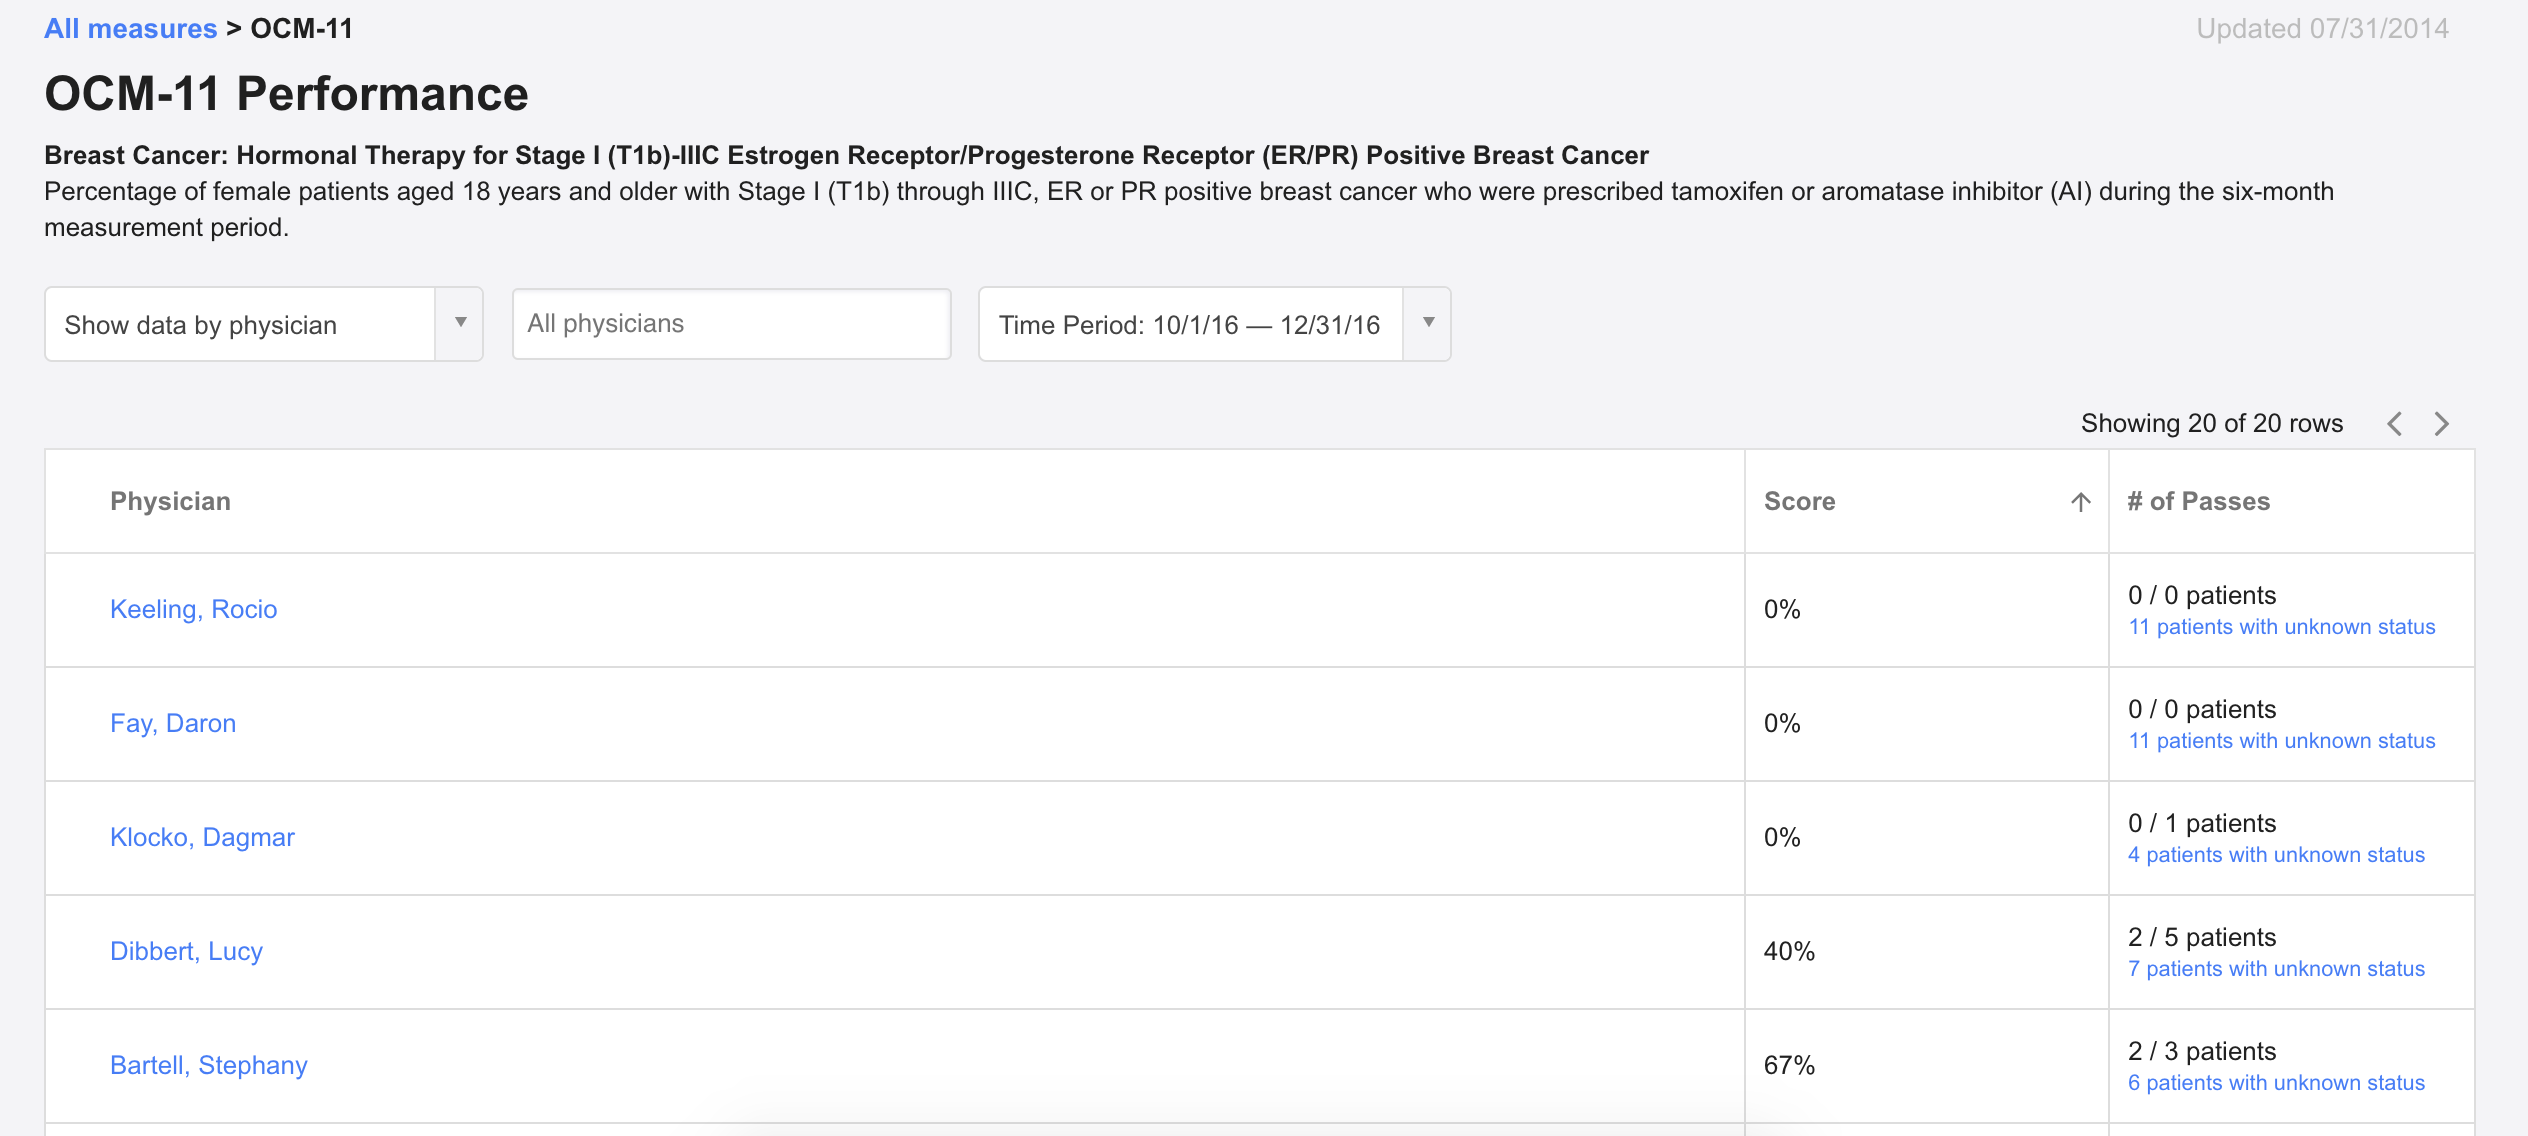
Task: Sort by Score using the arrow icon
Action: (2081, 502)
